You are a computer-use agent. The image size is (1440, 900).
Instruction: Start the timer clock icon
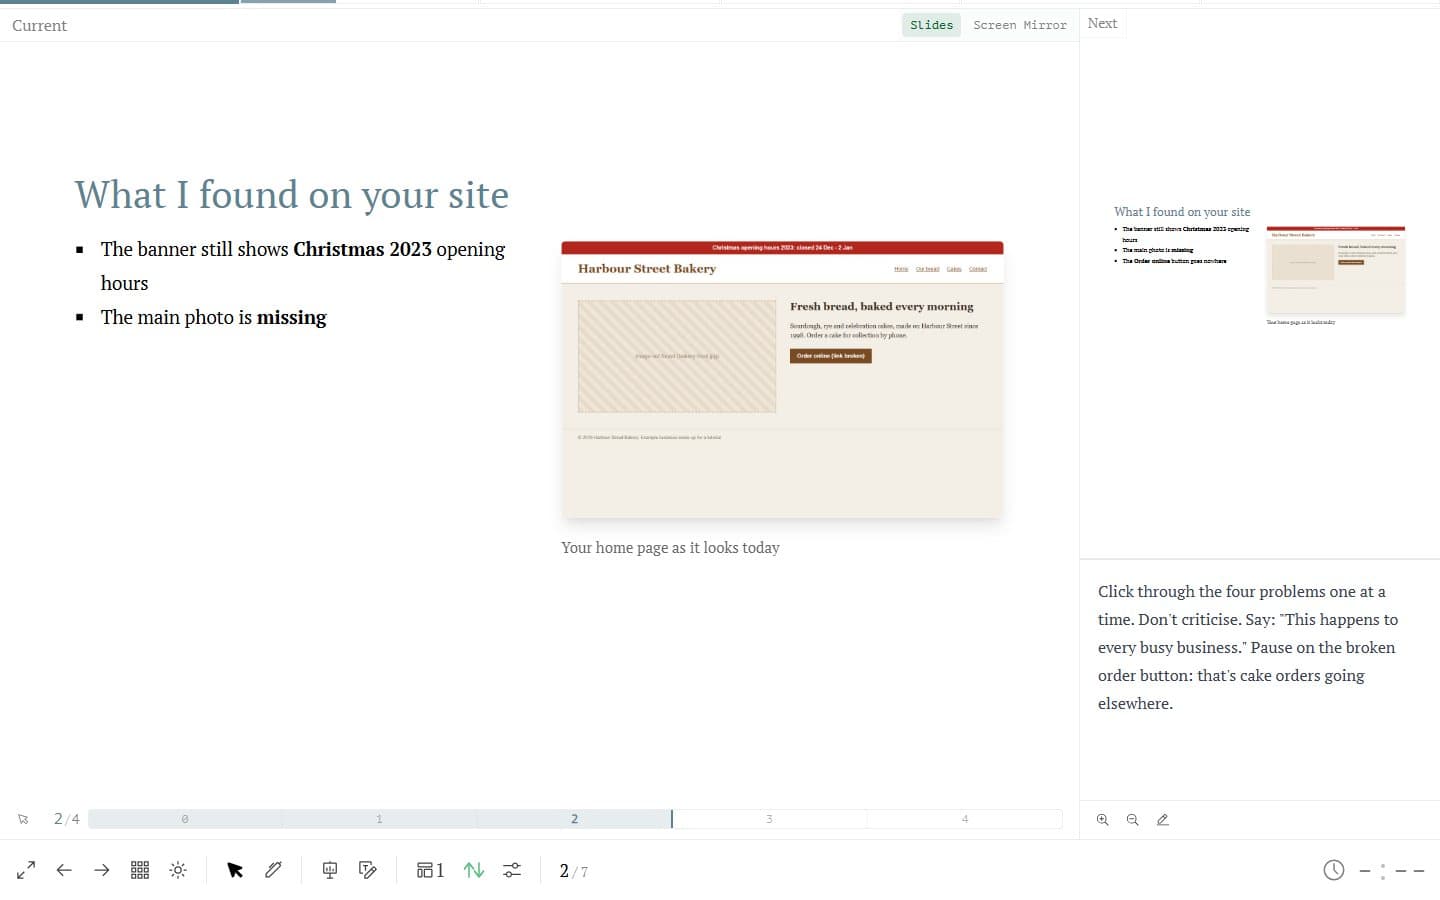tap(1334, 870)
